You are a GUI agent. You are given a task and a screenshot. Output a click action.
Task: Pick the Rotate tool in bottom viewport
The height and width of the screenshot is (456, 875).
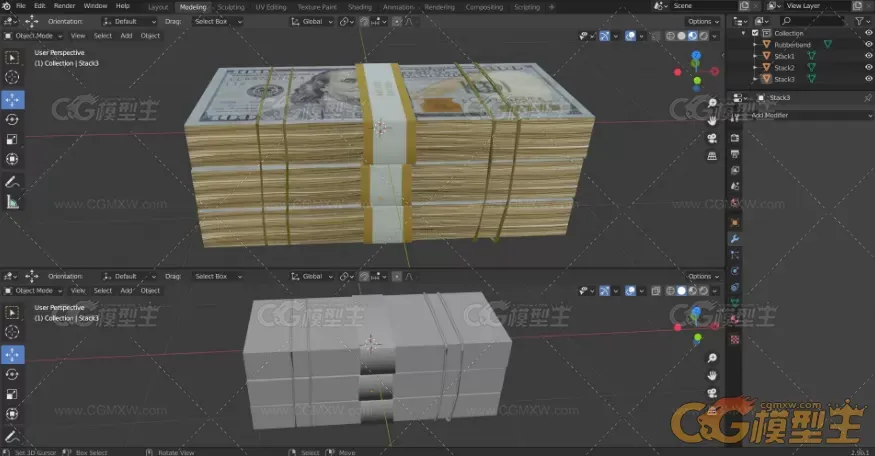point(12,375)
